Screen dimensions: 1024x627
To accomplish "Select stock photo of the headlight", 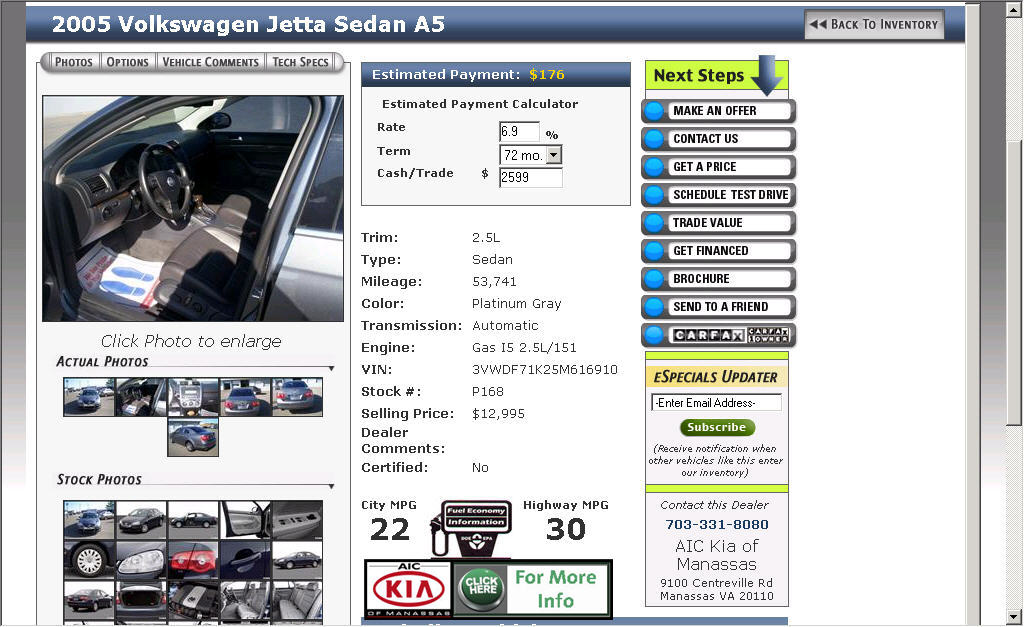I will click(x=141, y=560).
